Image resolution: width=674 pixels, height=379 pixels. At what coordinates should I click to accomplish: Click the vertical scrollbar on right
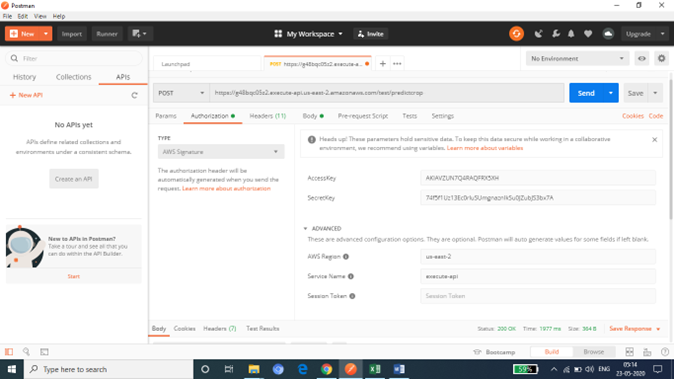(671, 146)
